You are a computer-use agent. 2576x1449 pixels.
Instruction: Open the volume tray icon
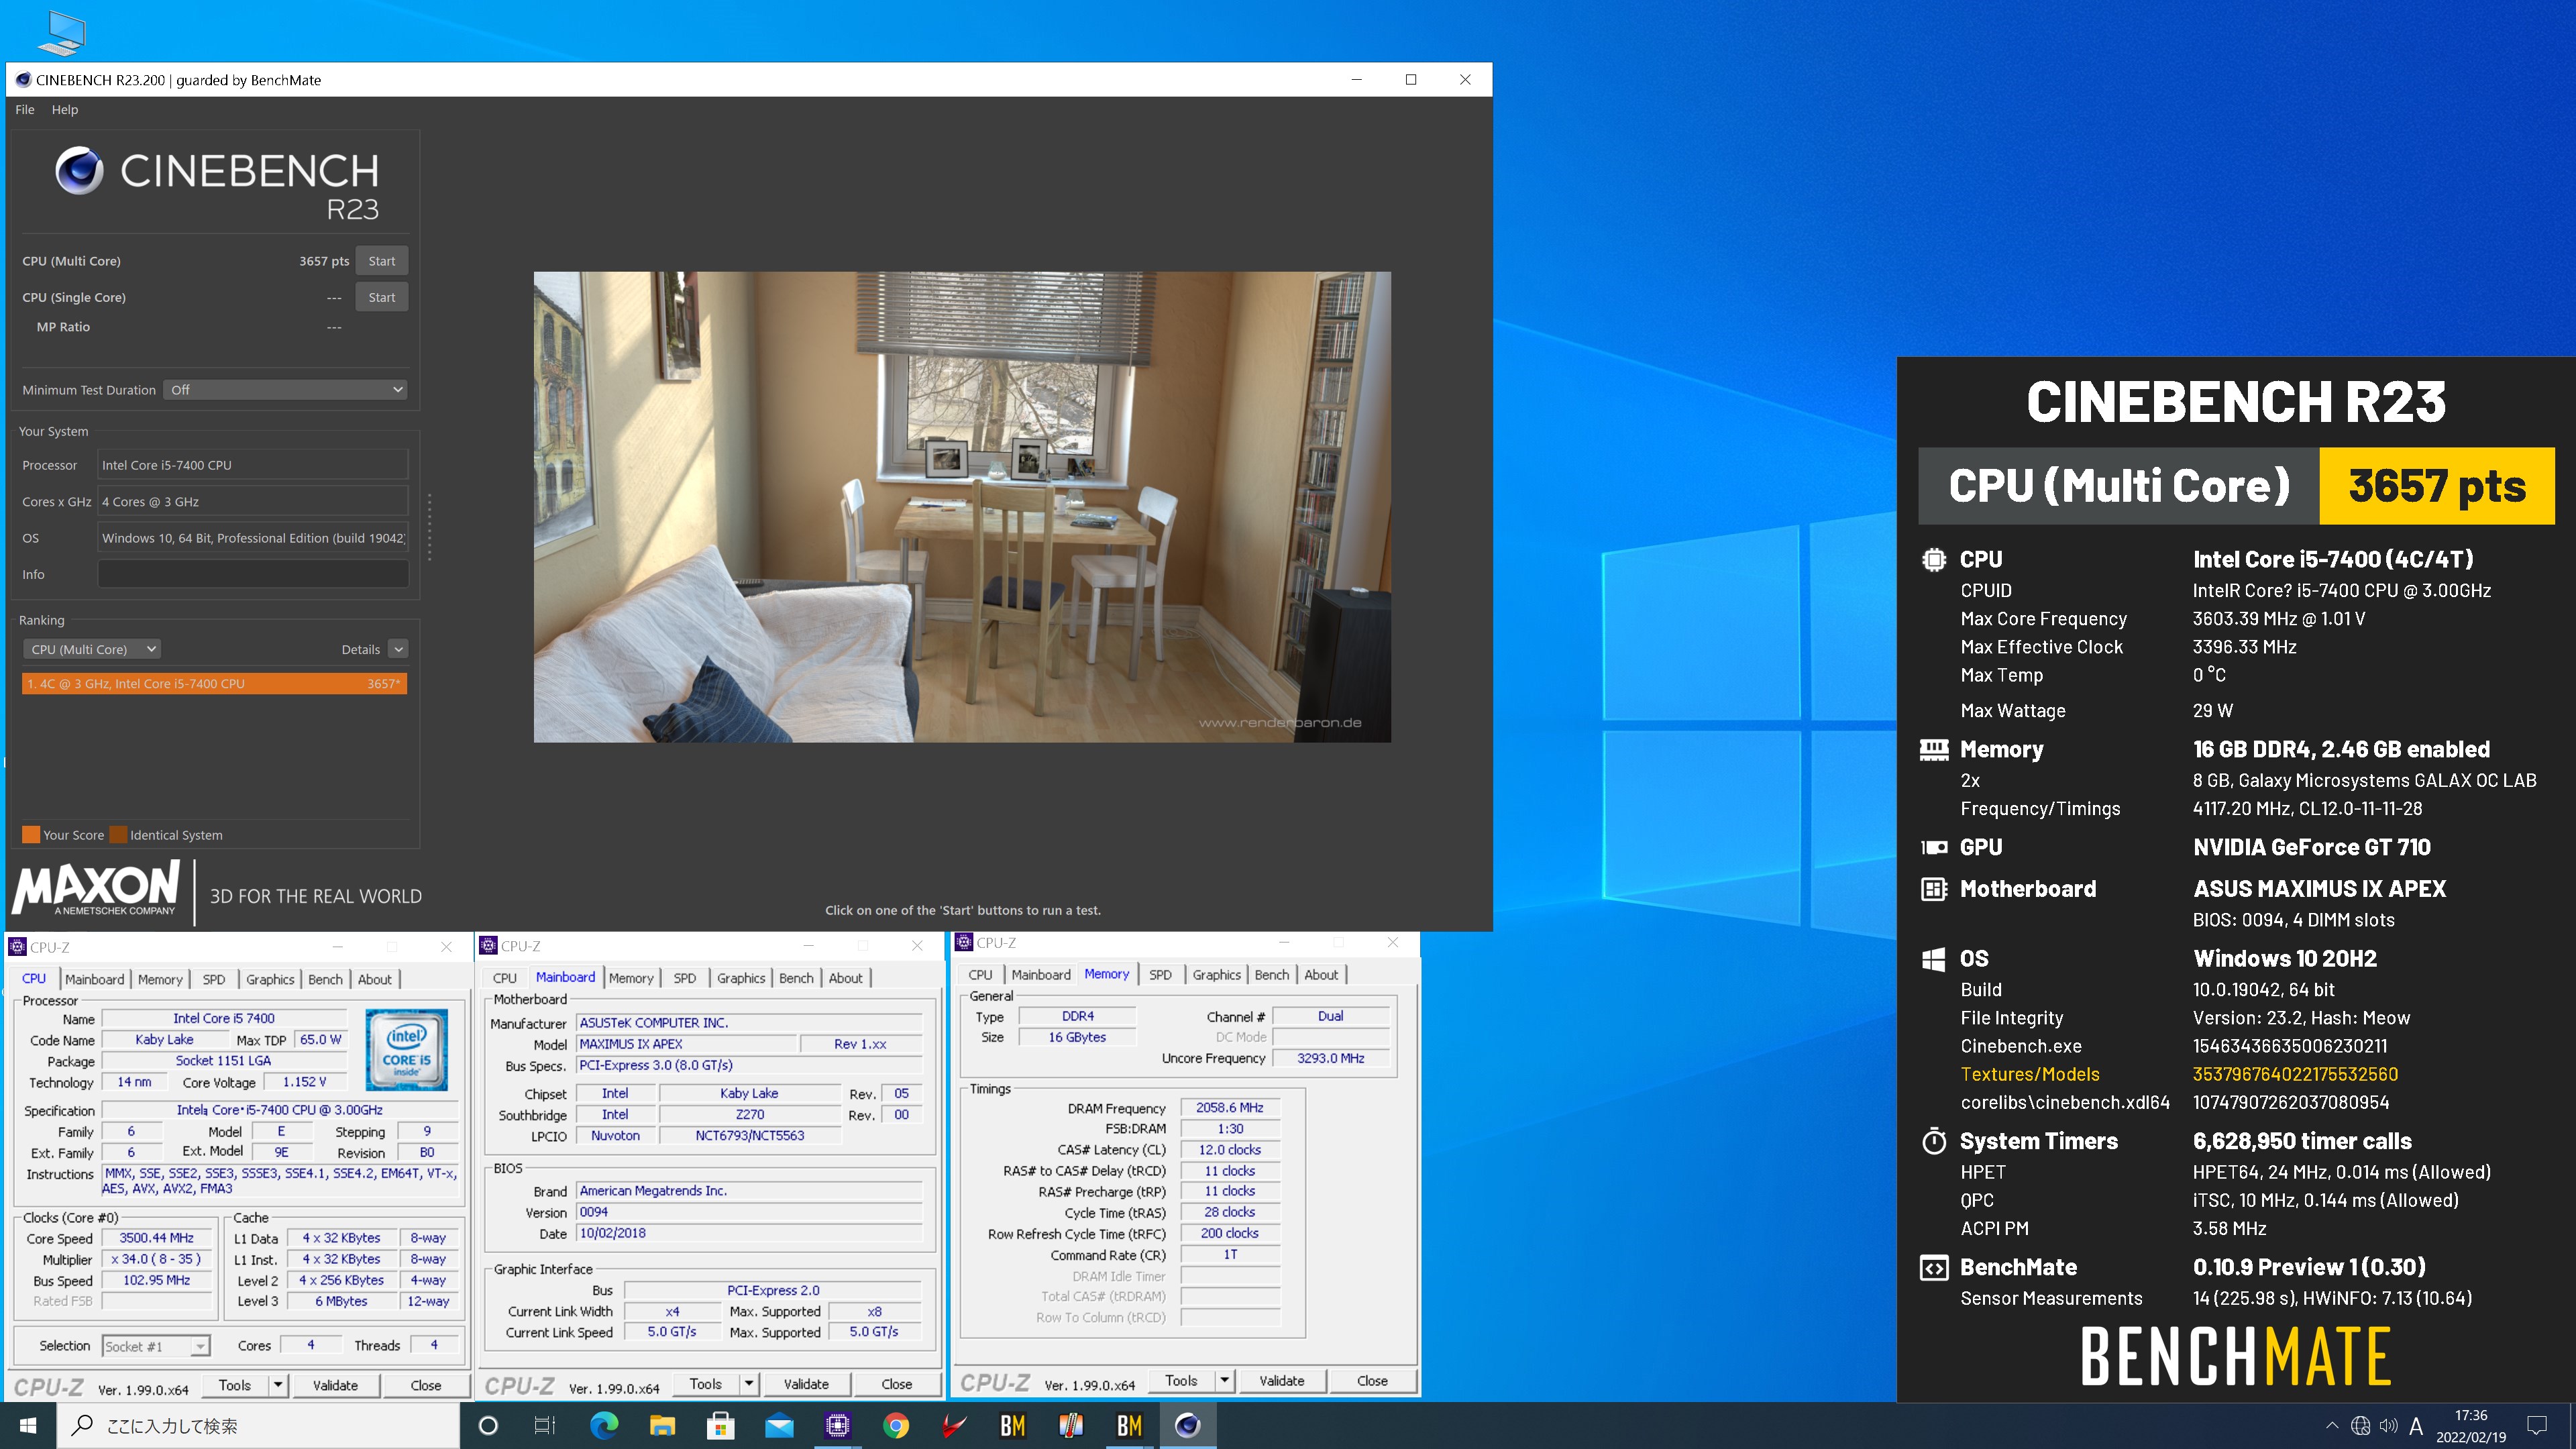2389,1426
